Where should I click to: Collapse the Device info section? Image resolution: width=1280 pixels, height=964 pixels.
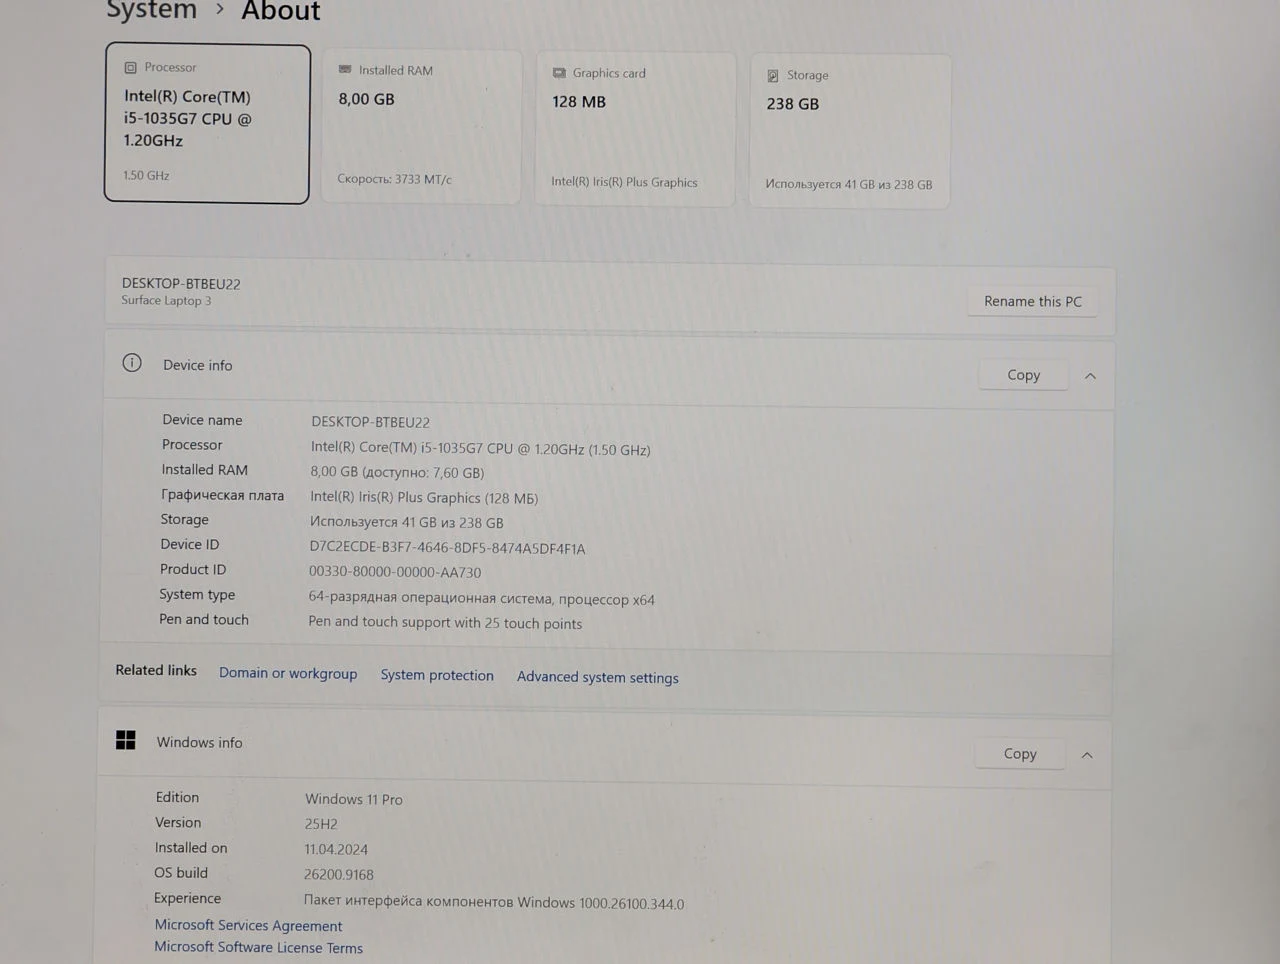1091,376
